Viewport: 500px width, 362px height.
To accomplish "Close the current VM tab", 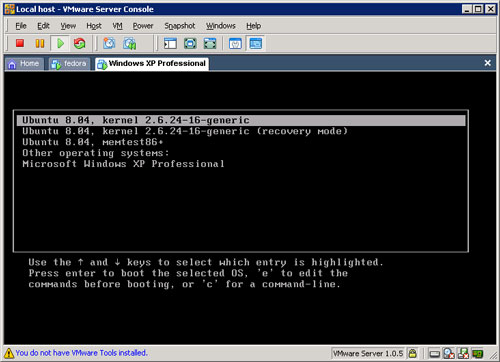I will (x=487, y=63).
